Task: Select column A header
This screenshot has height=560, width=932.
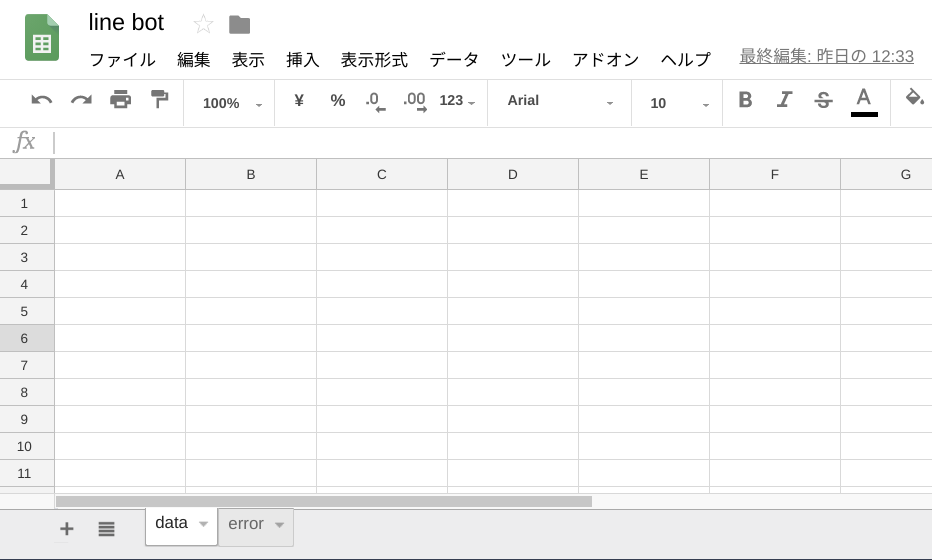Action: coord(120,174)
